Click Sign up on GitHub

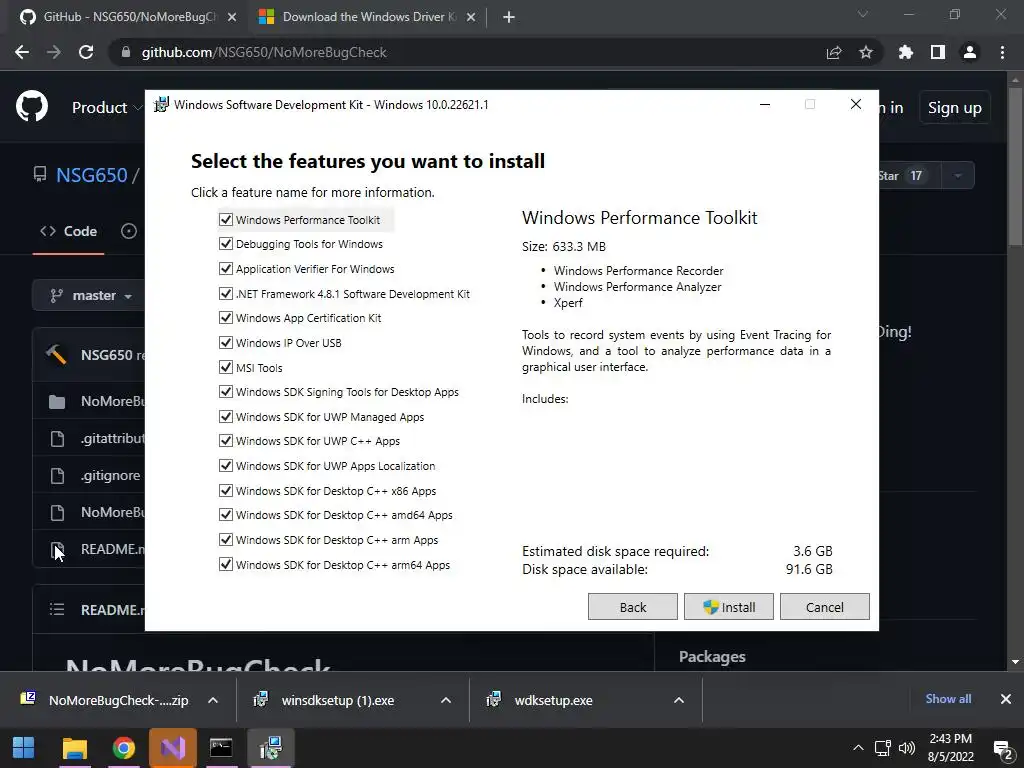955,108
